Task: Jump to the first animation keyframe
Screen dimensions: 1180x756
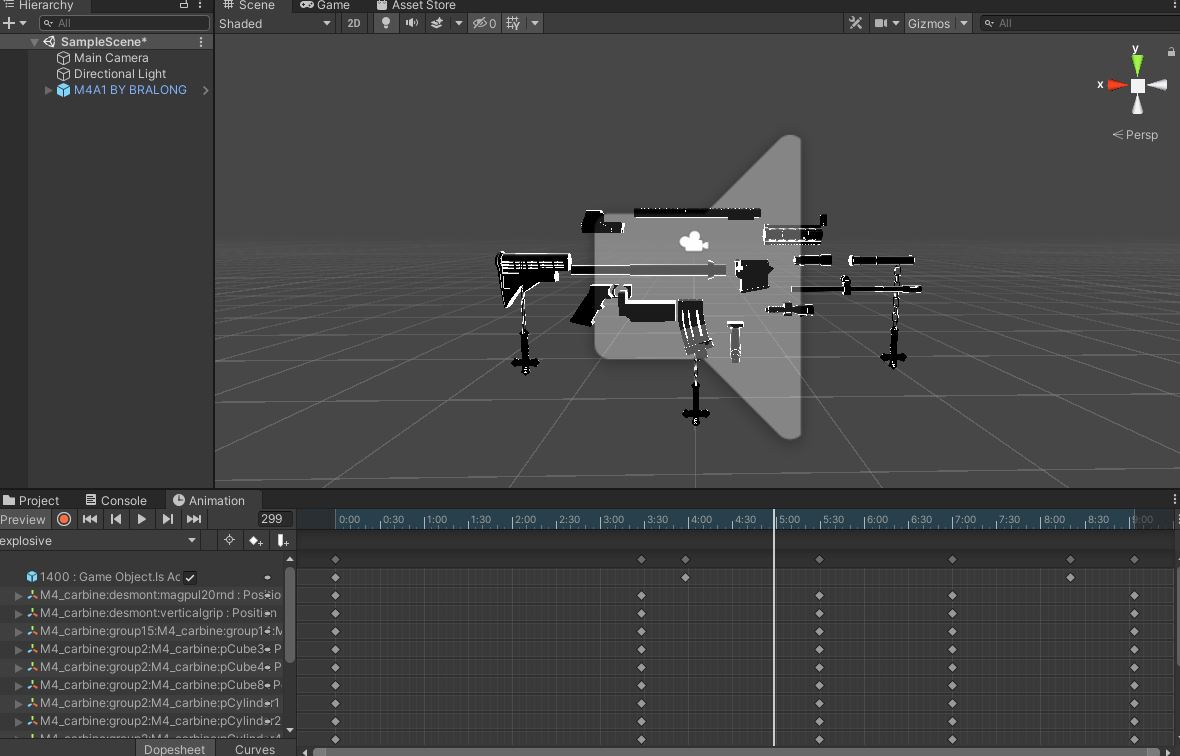Action: 90,519
